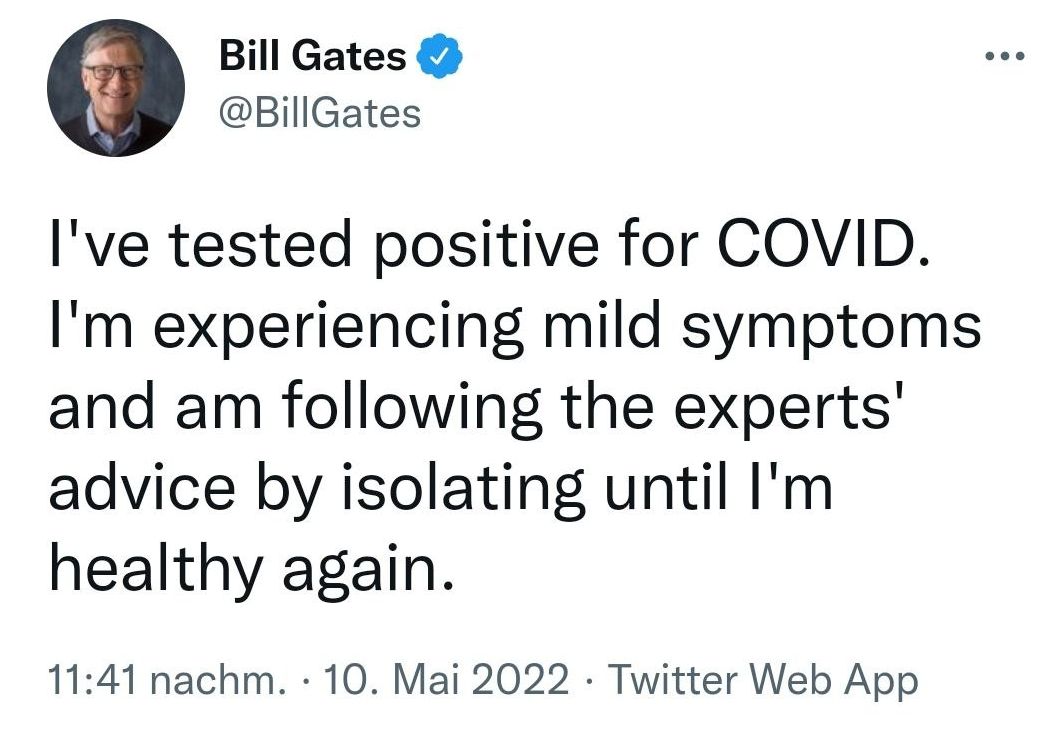Click the Bill Gates display name
This screenshot has width=1061, height=729.
pyautogui.click(x=312, y=58)
